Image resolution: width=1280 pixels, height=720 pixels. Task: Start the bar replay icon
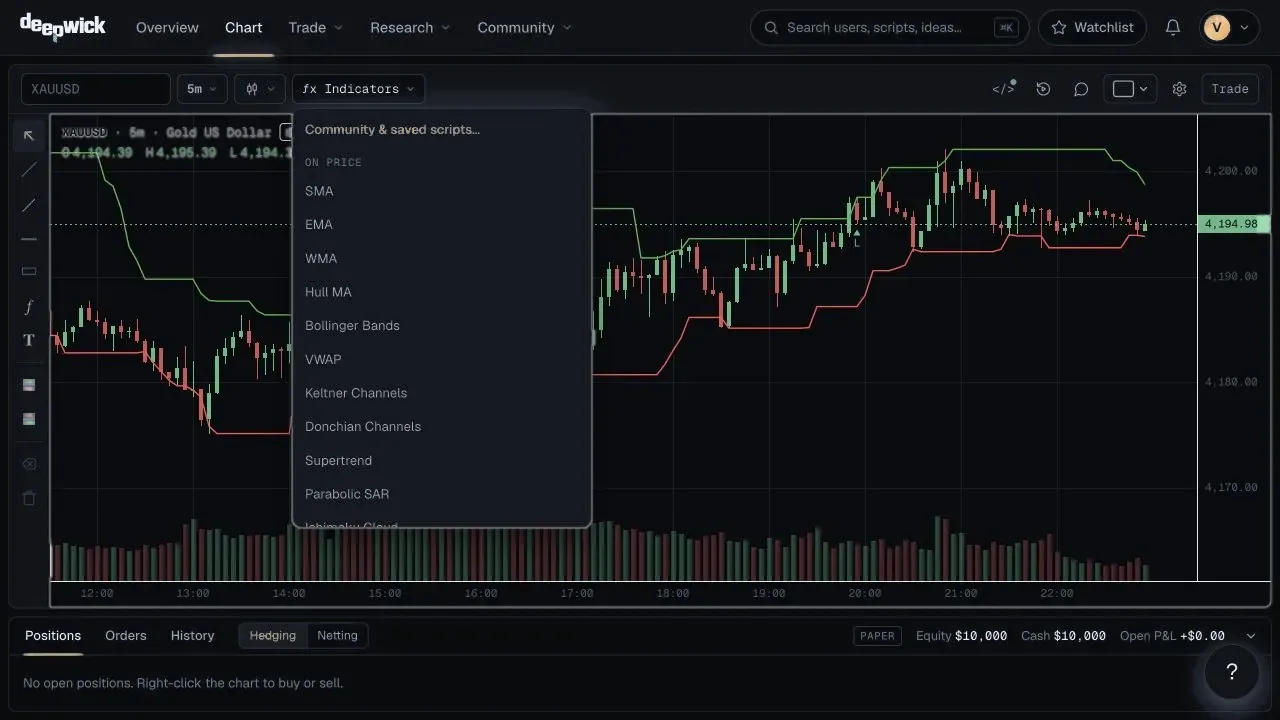pyautogui.click(x=1043, y=89)
